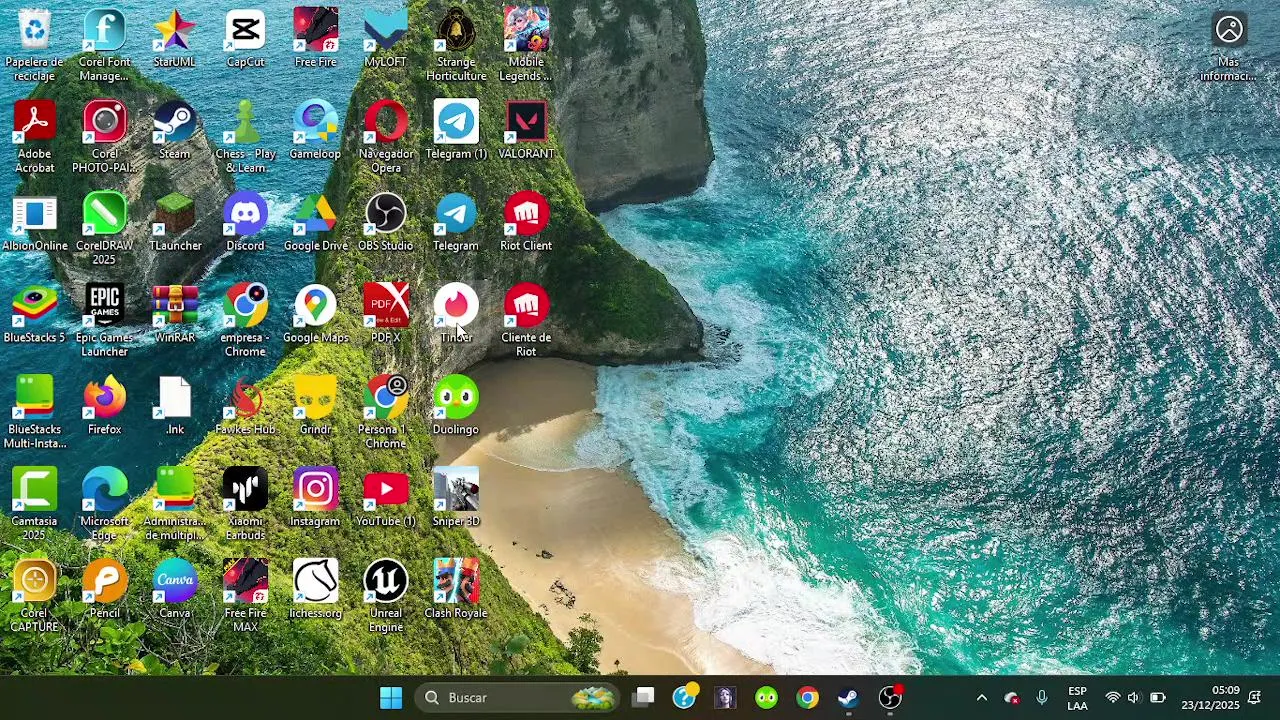Select the Duolingo desktop icon
This screenshot has height=720, width=1280.
pyautogui.click(x=456, y=407)
